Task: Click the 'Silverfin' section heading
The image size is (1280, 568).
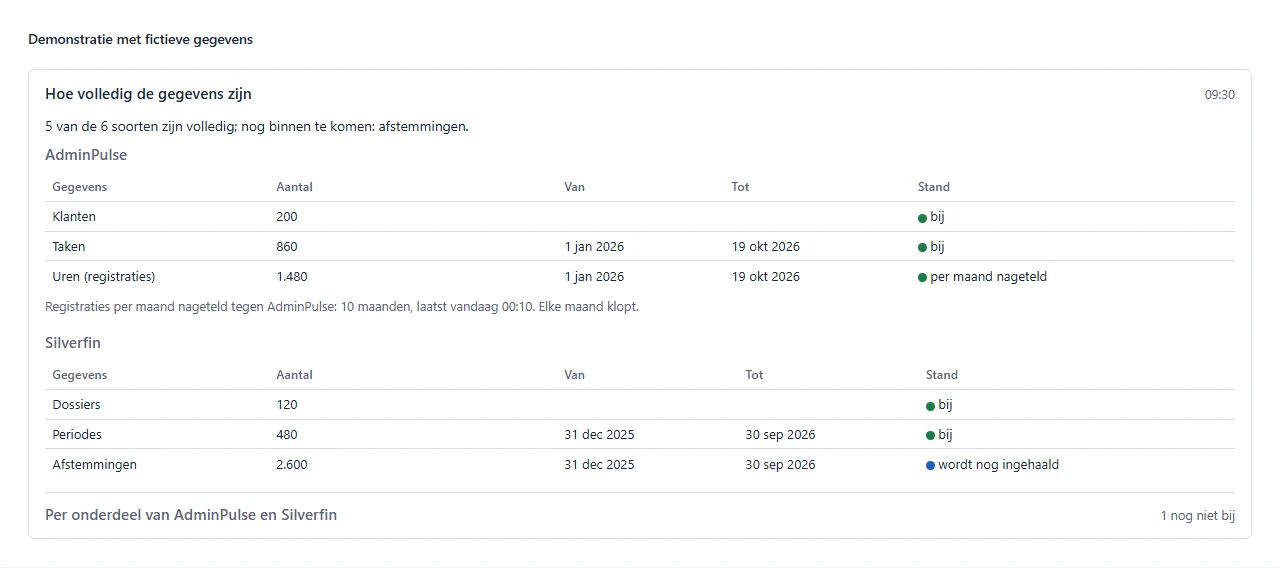Action: (x=73, y=343)
